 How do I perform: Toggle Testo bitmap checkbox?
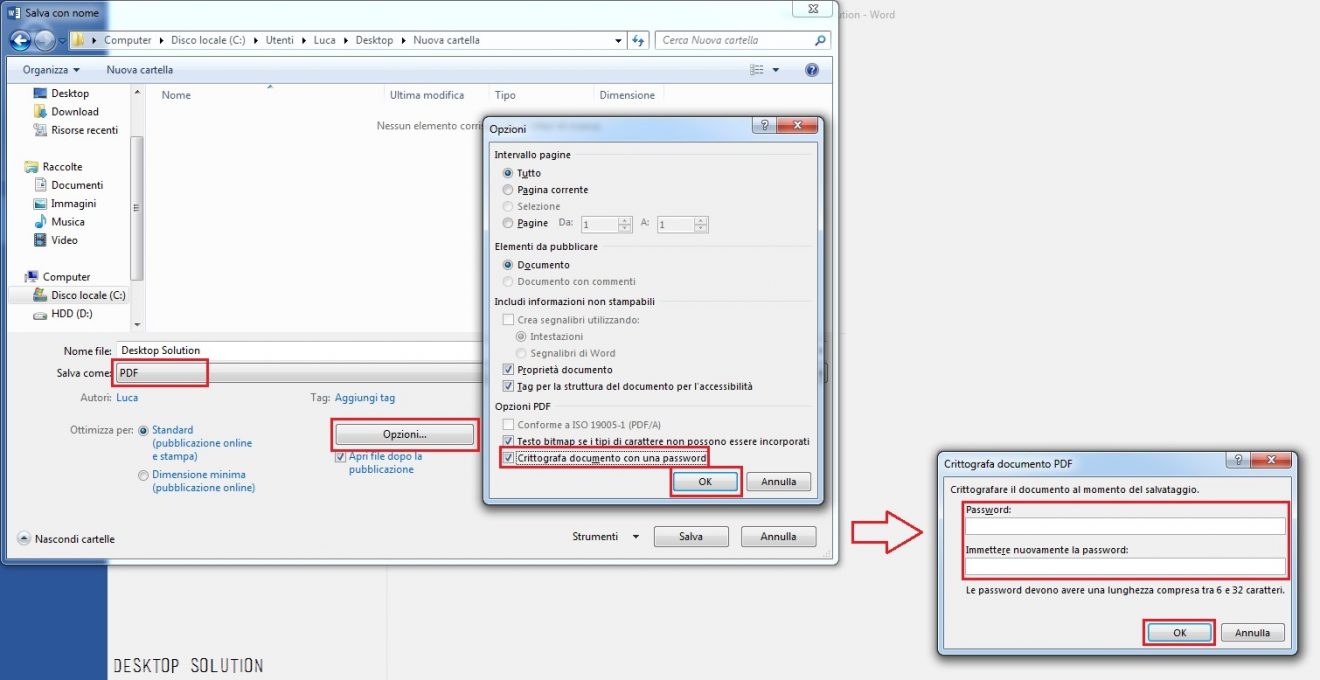pos(508,441)
